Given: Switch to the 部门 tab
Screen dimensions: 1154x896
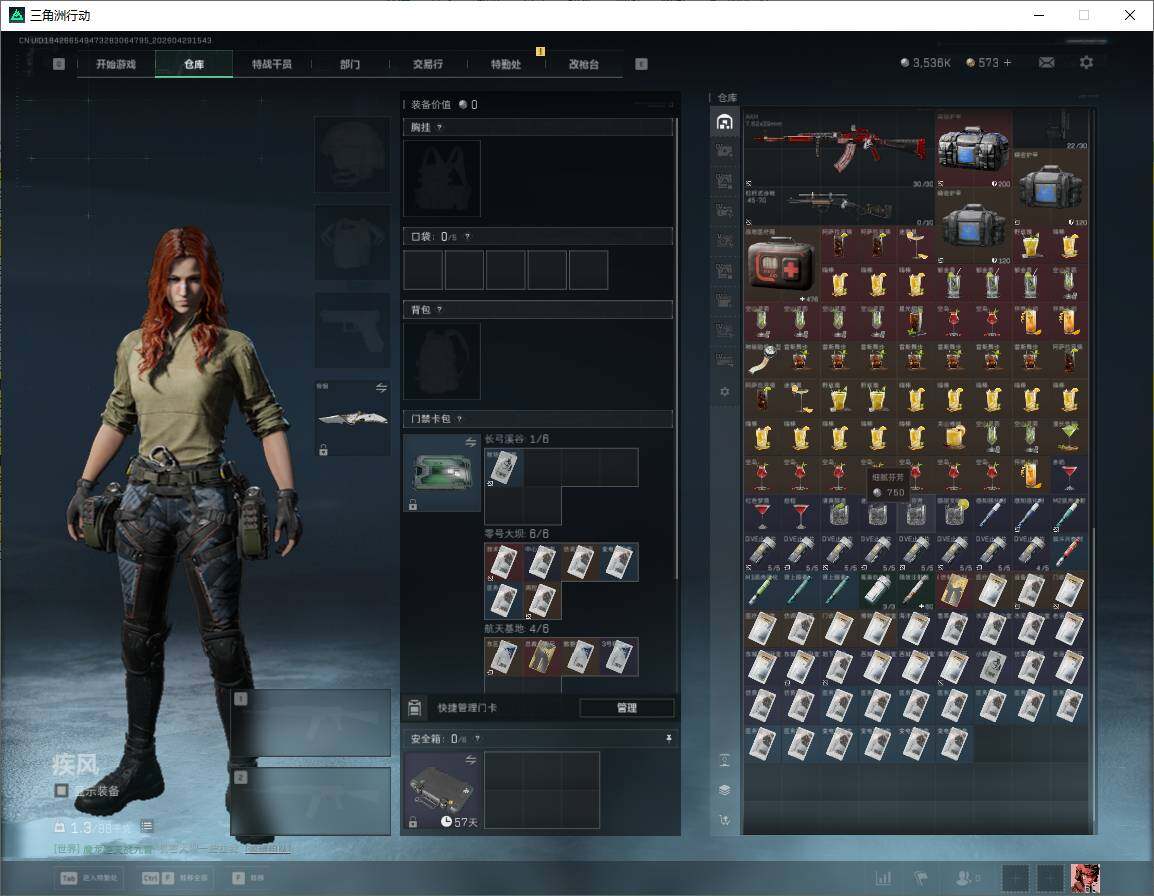Looking at the screenshot, I should (350, 64).
